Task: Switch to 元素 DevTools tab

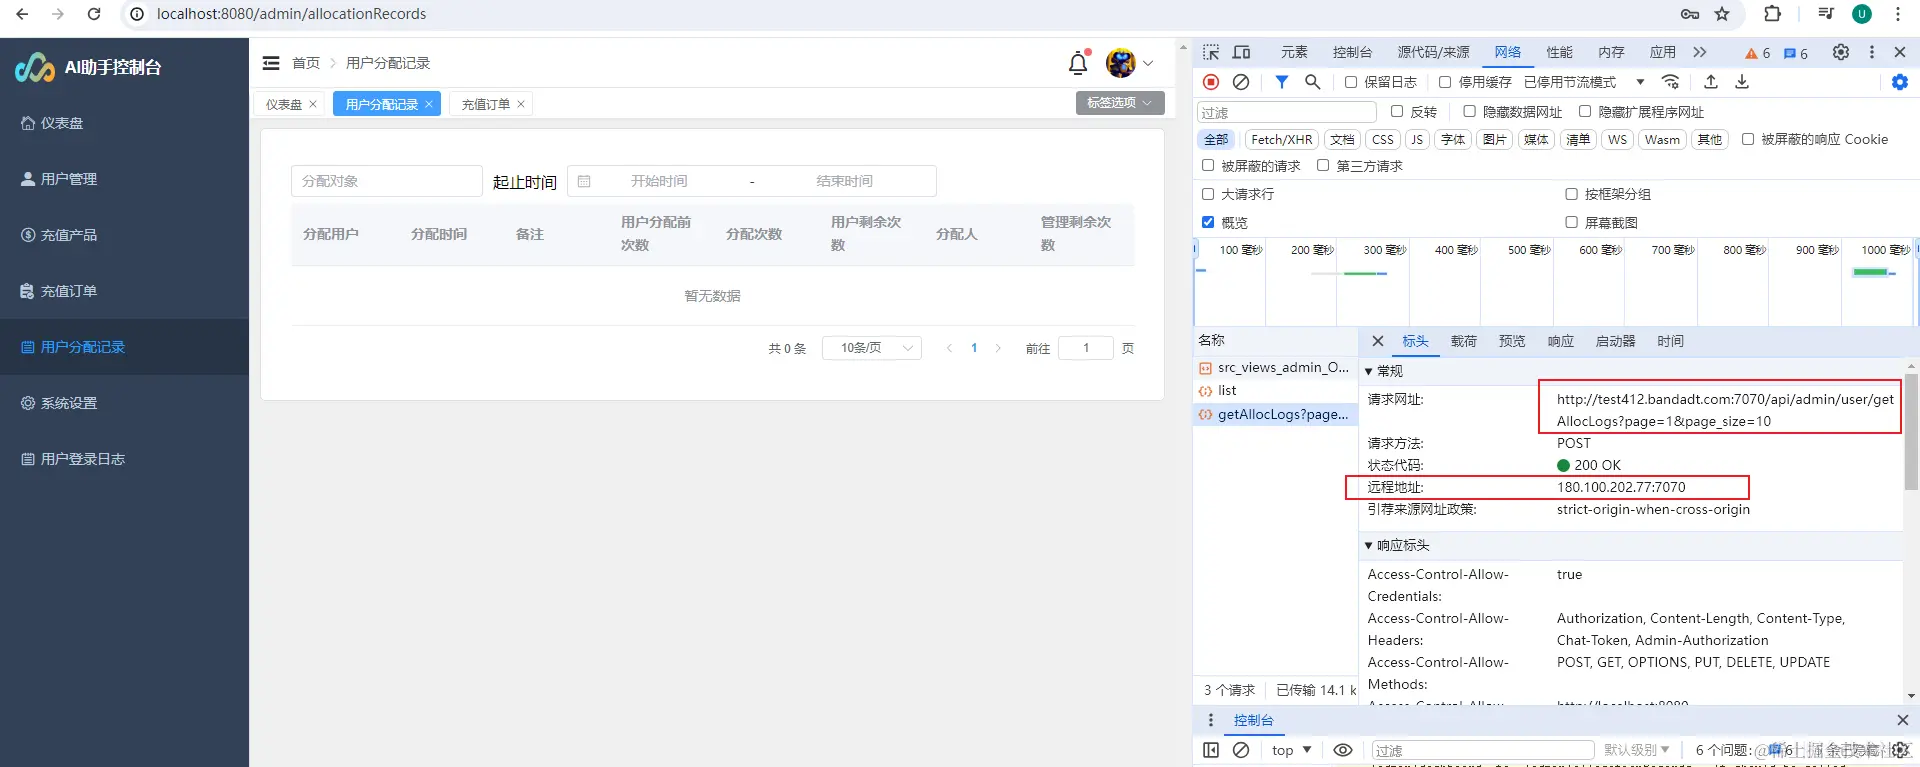Action: 1294,52
